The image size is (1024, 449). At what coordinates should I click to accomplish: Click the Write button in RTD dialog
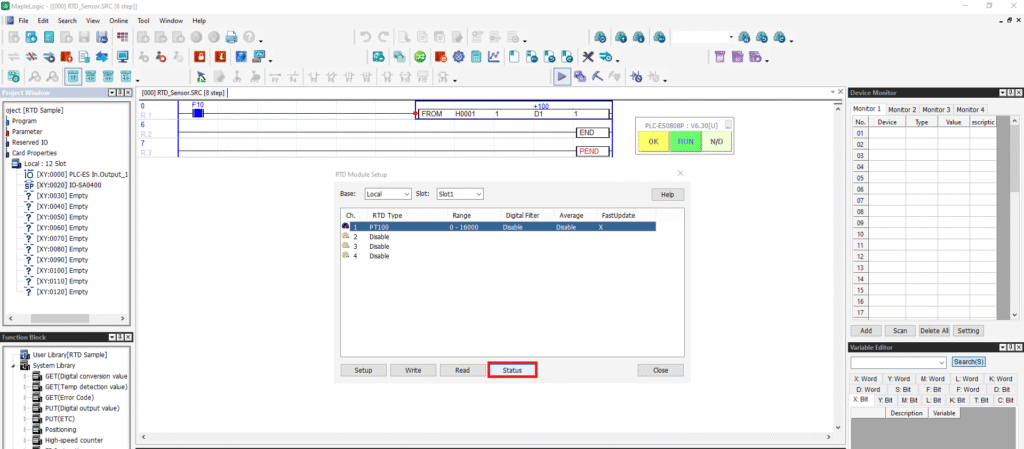[x=413, y=370]
